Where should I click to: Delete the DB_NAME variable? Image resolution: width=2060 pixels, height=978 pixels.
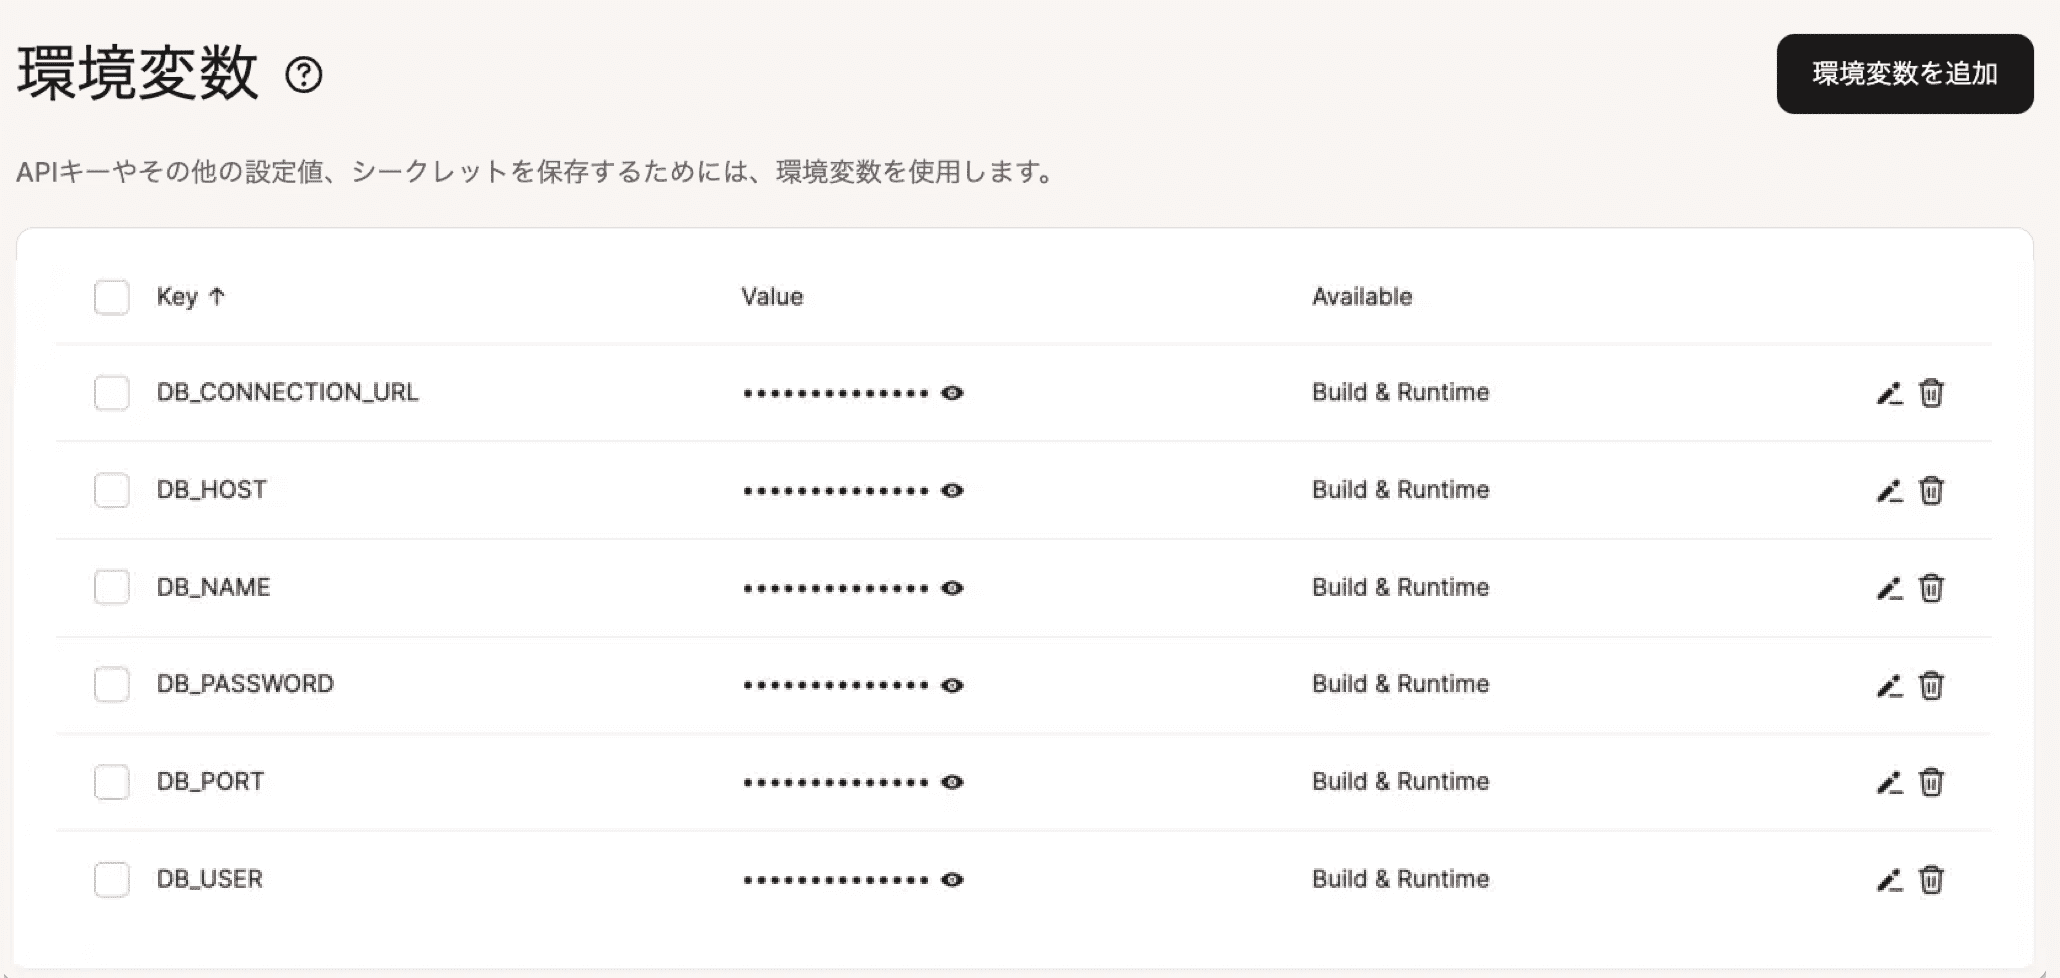tap(1931, 588)
